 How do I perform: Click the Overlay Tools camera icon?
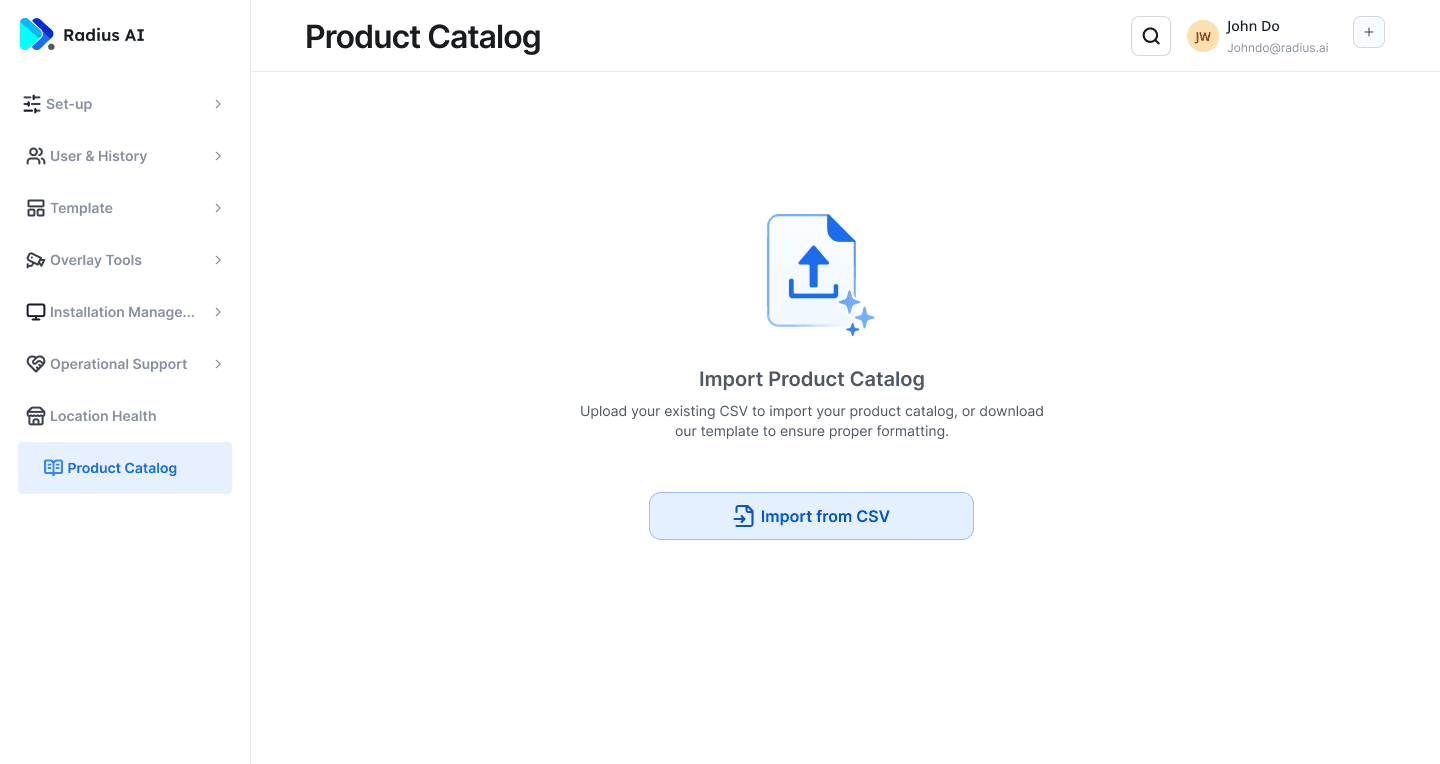point(36,260)
